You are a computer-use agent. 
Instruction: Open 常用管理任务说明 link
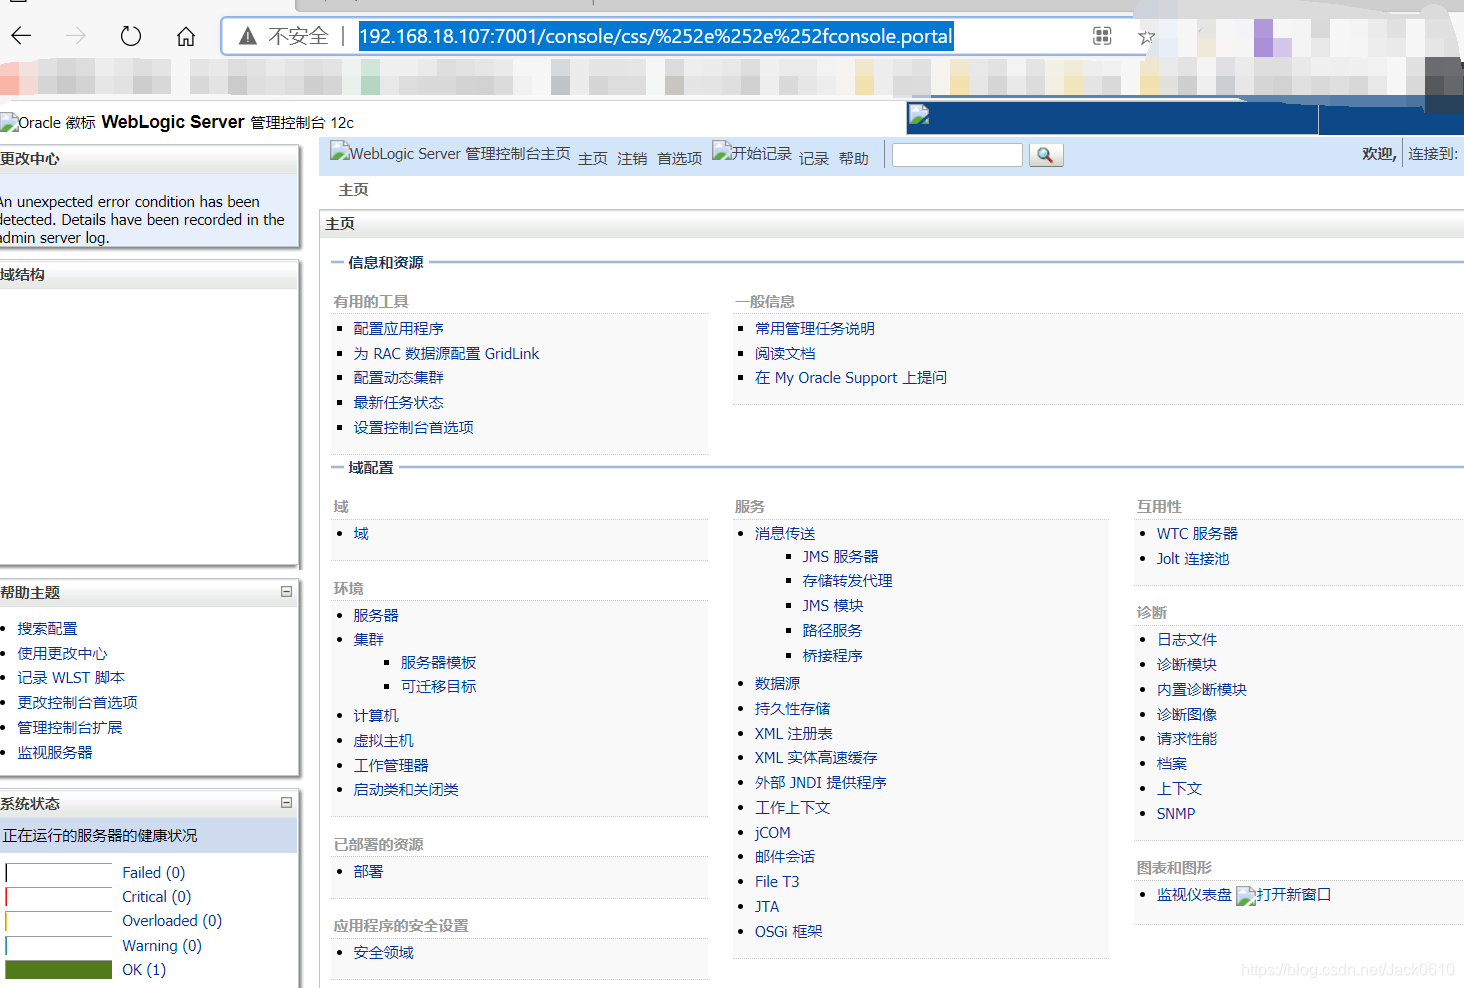tap(815, 328)
